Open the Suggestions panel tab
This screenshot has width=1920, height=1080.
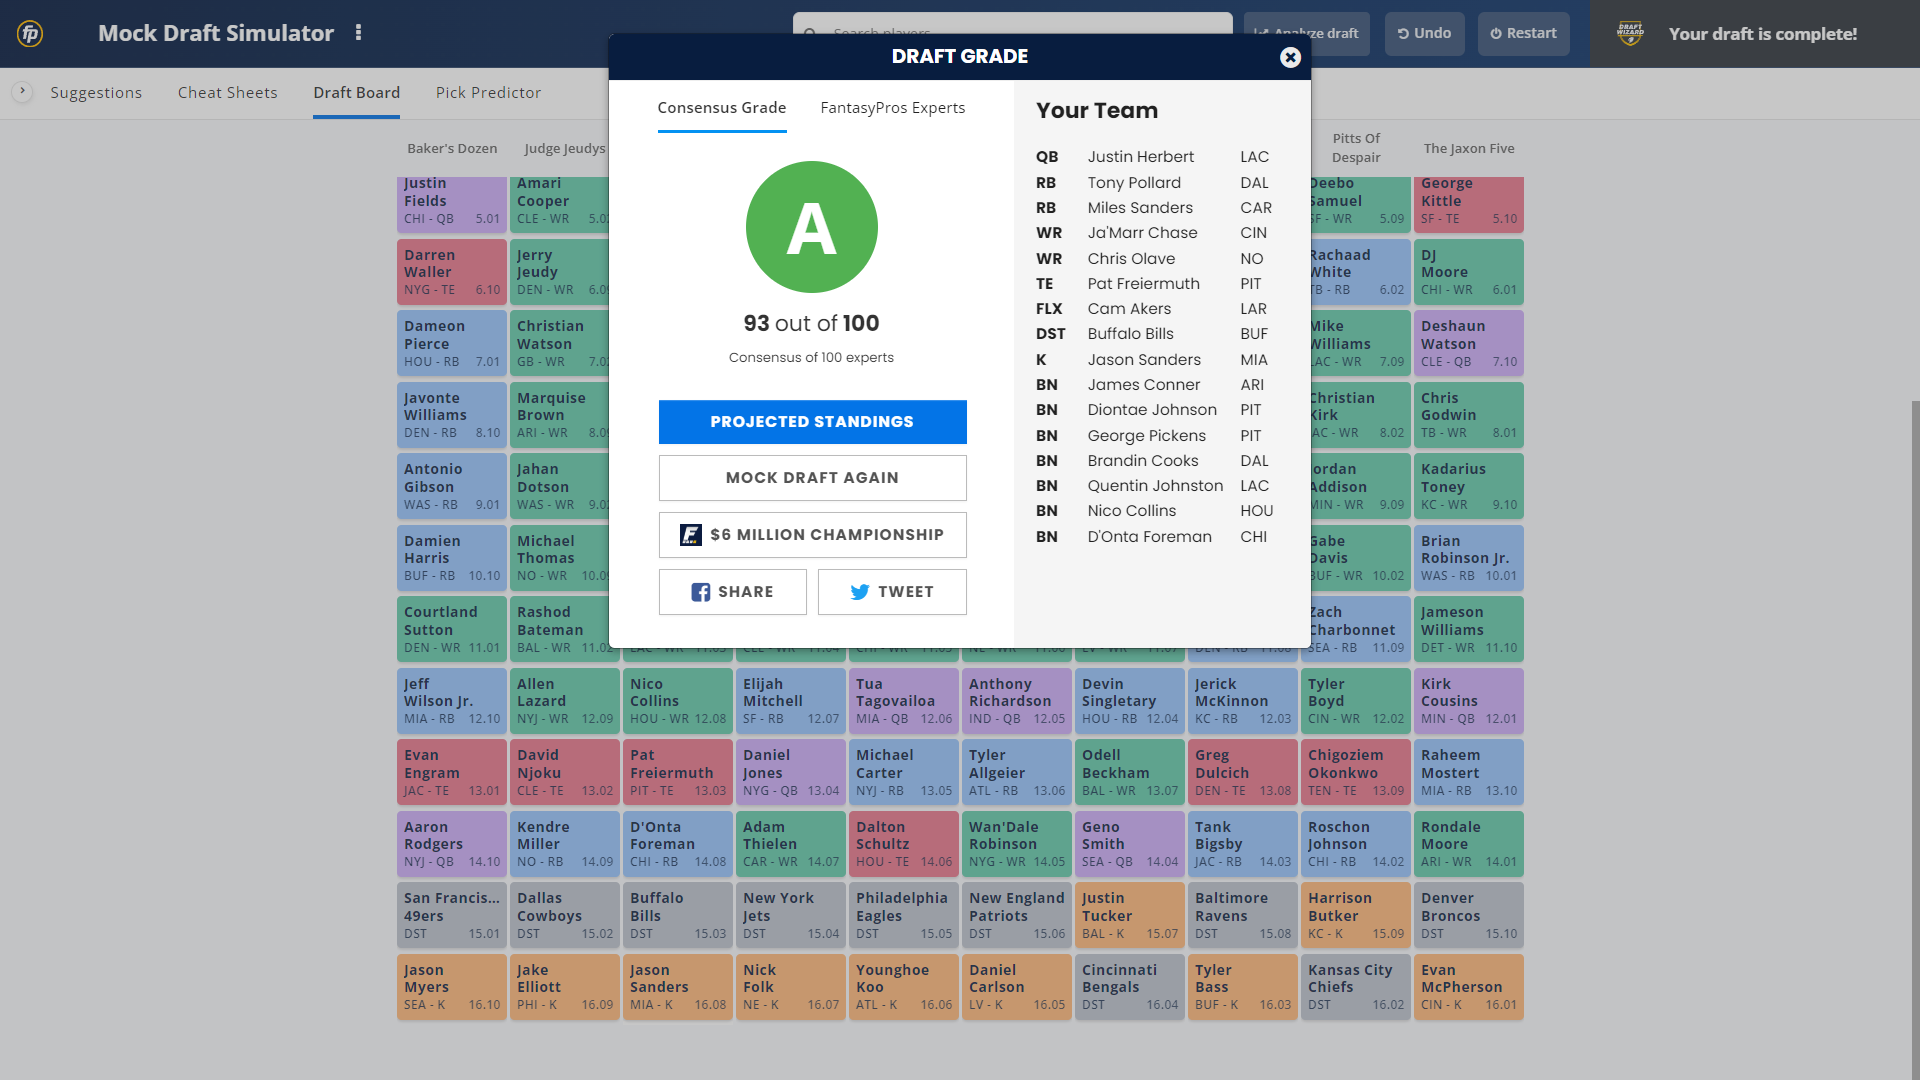[x=96, y=92]
